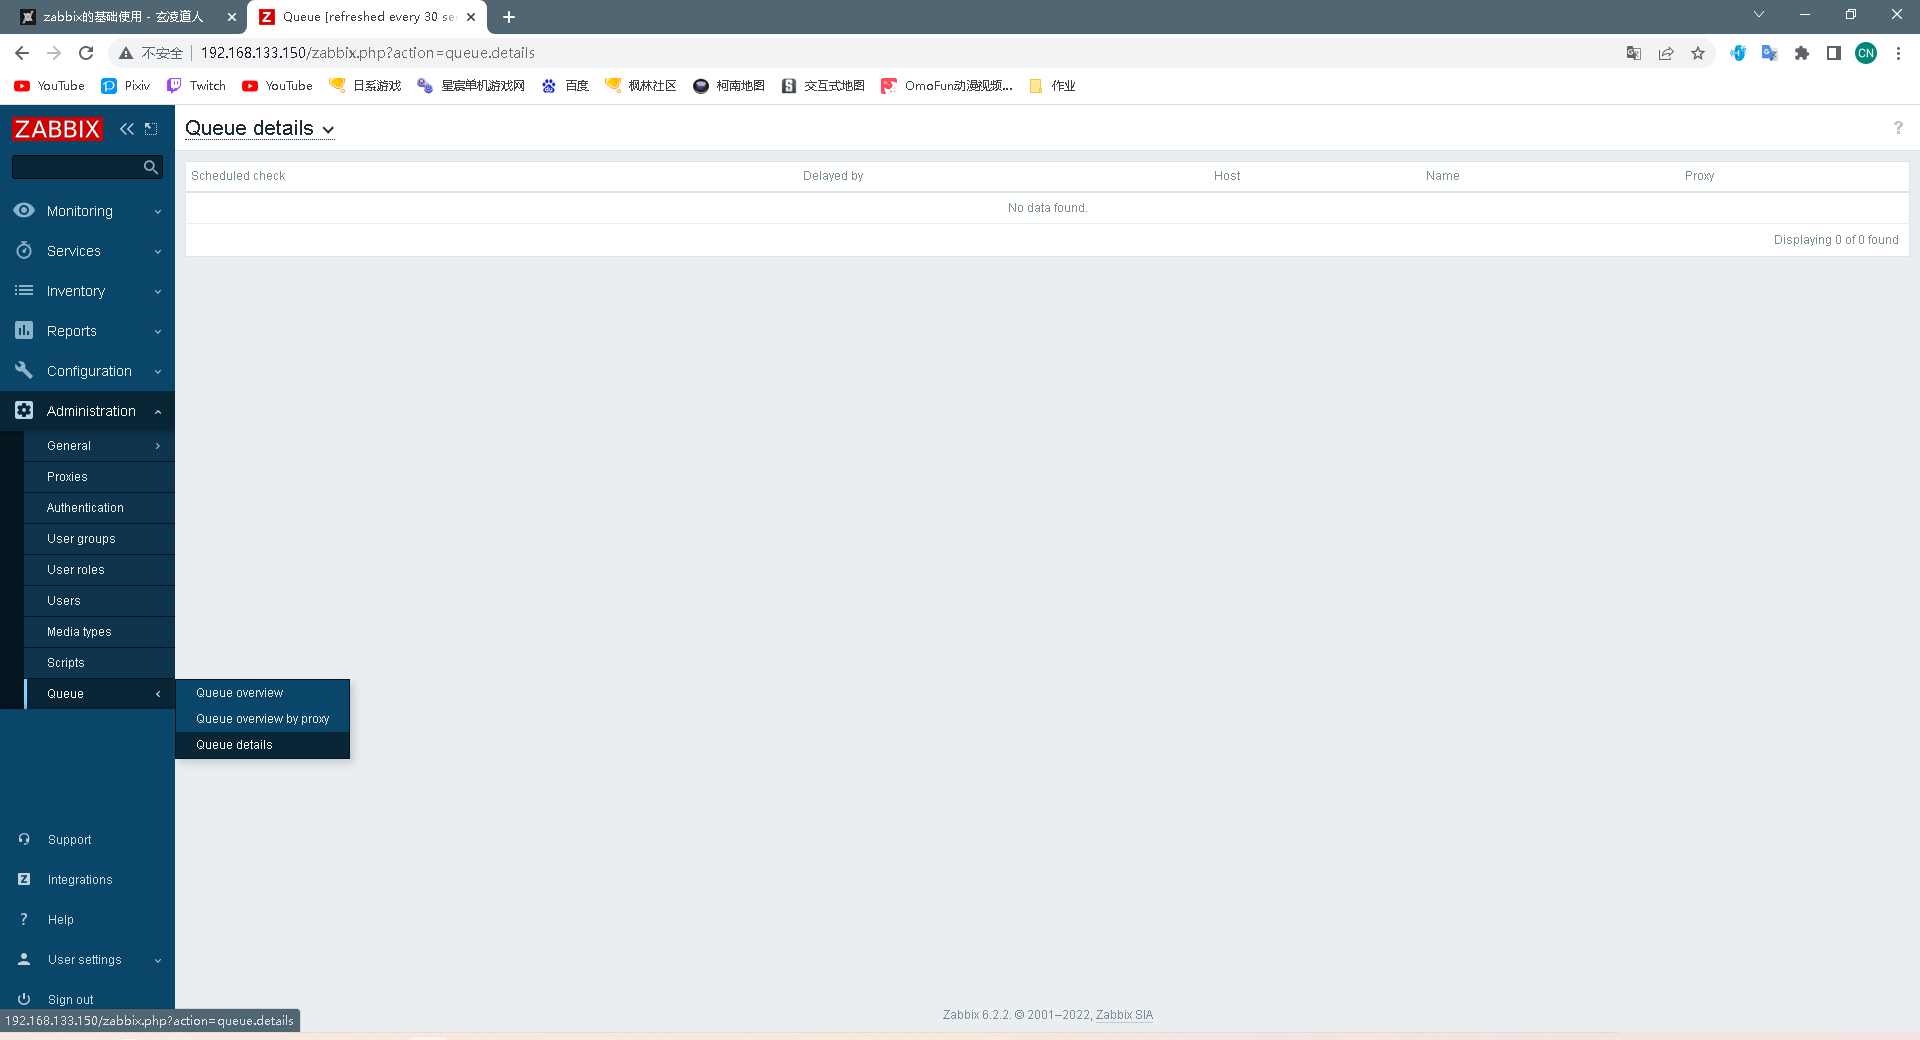Click the sidebar search magnifier icon
Viewport: 1920px width, 1040px height.
click(151, 167)
